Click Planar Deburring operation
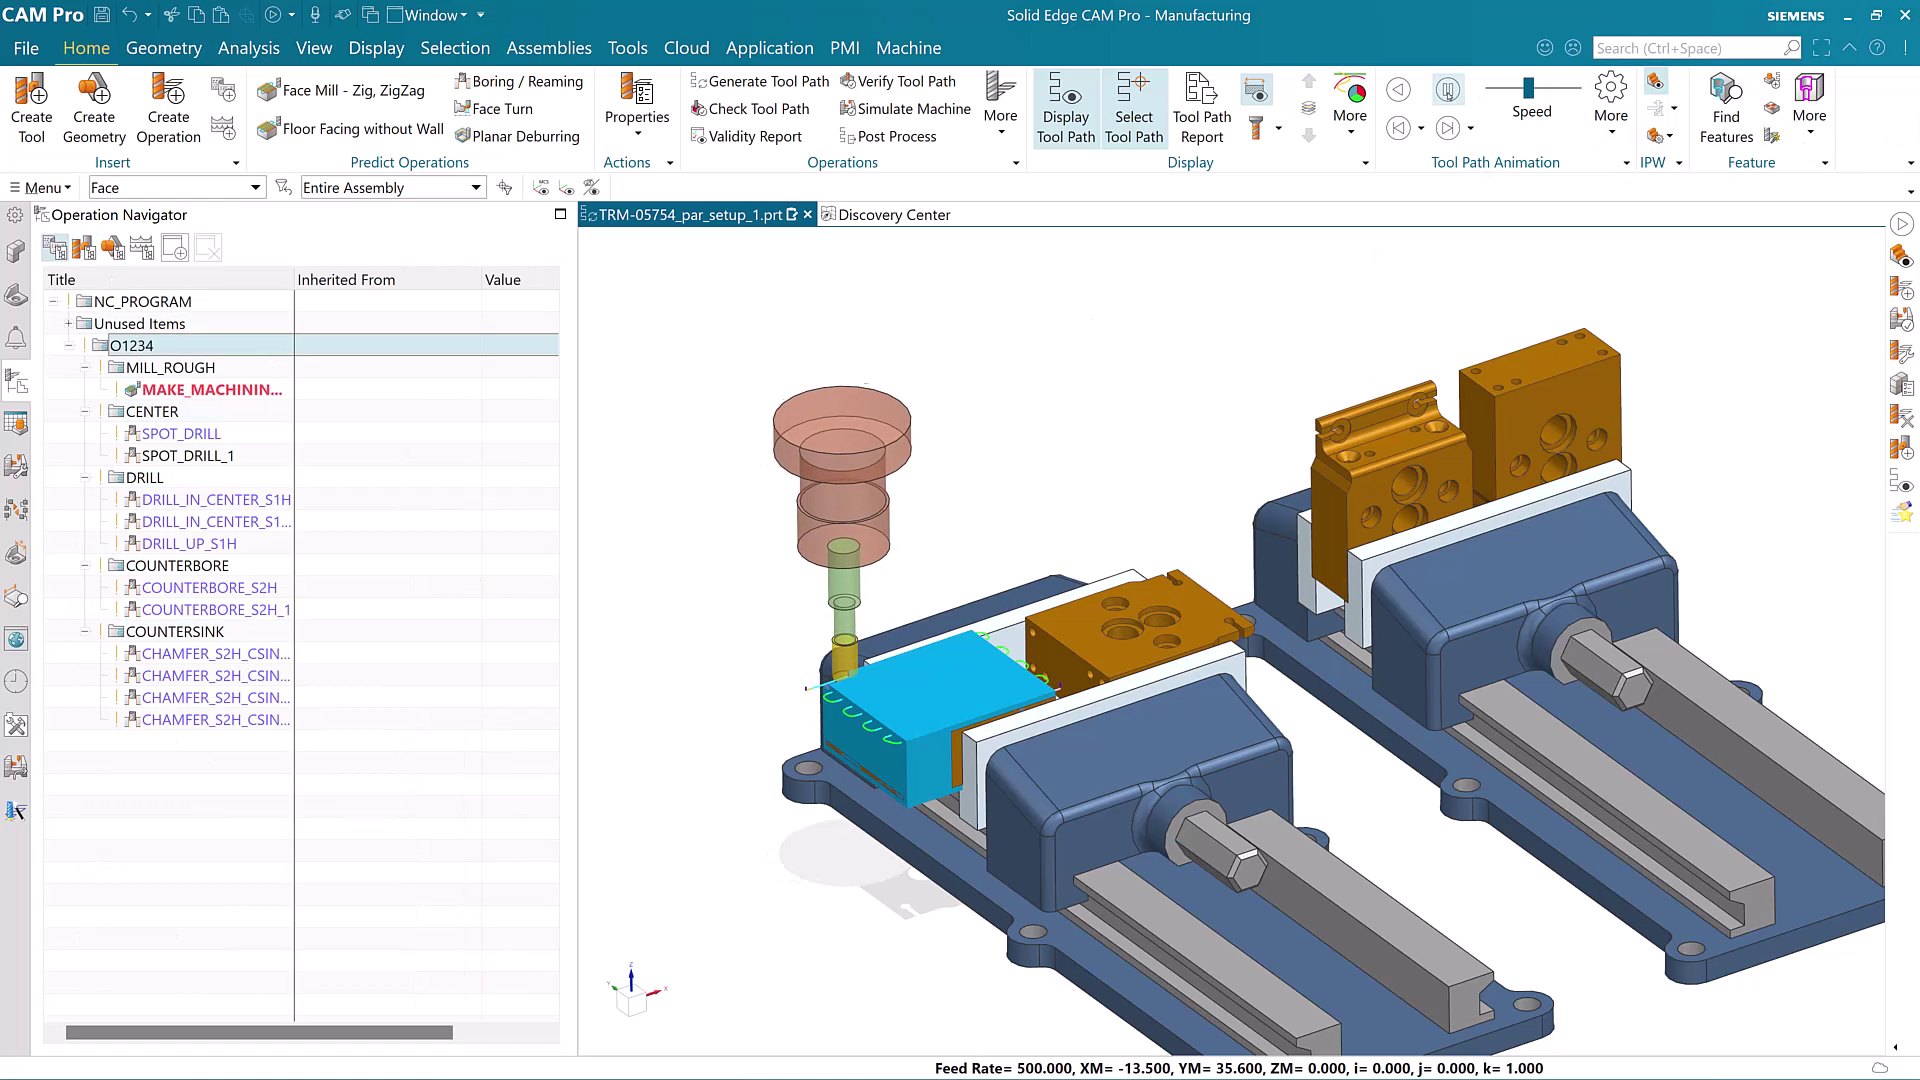 [517, 136]
